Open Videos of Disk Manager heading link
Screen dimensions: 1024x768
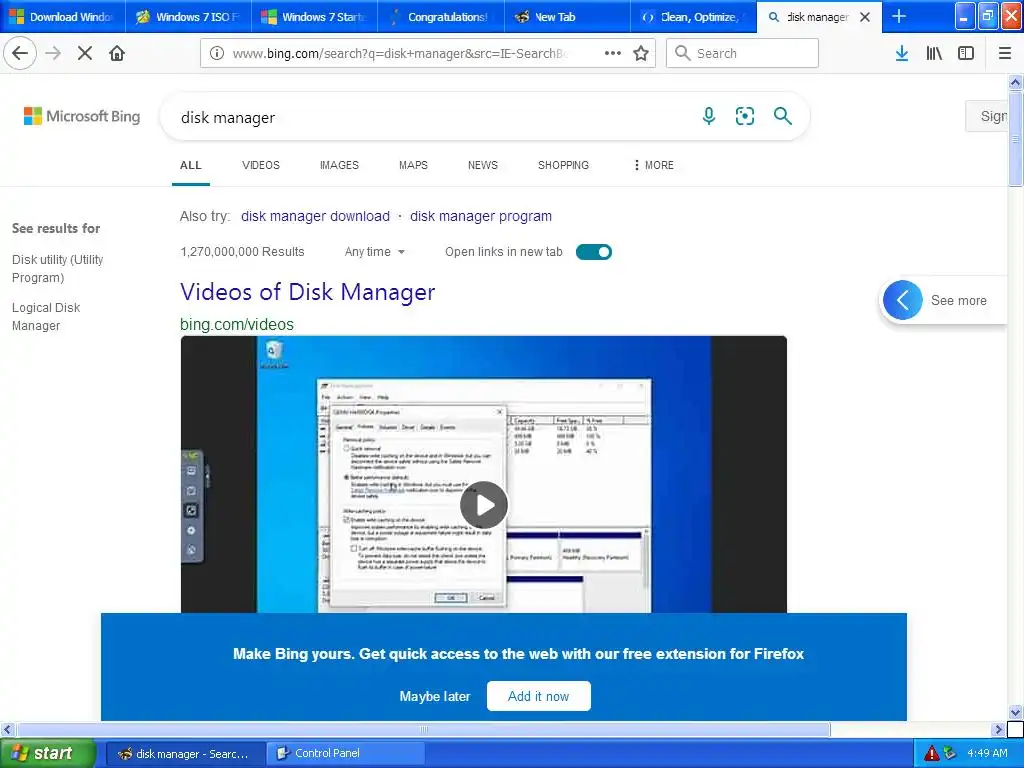point(308,292)
